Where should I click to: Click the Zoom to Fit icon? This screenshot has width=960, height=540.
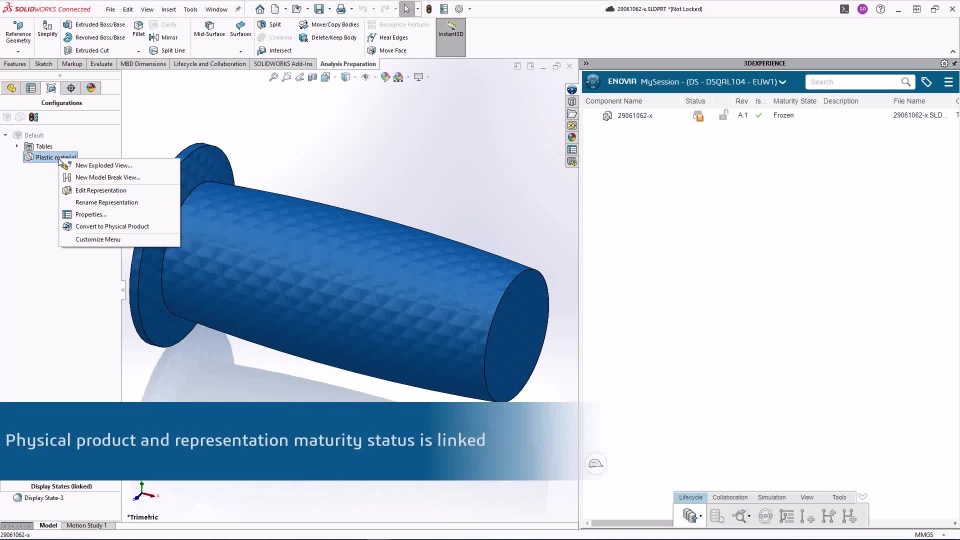pos(273,77)
